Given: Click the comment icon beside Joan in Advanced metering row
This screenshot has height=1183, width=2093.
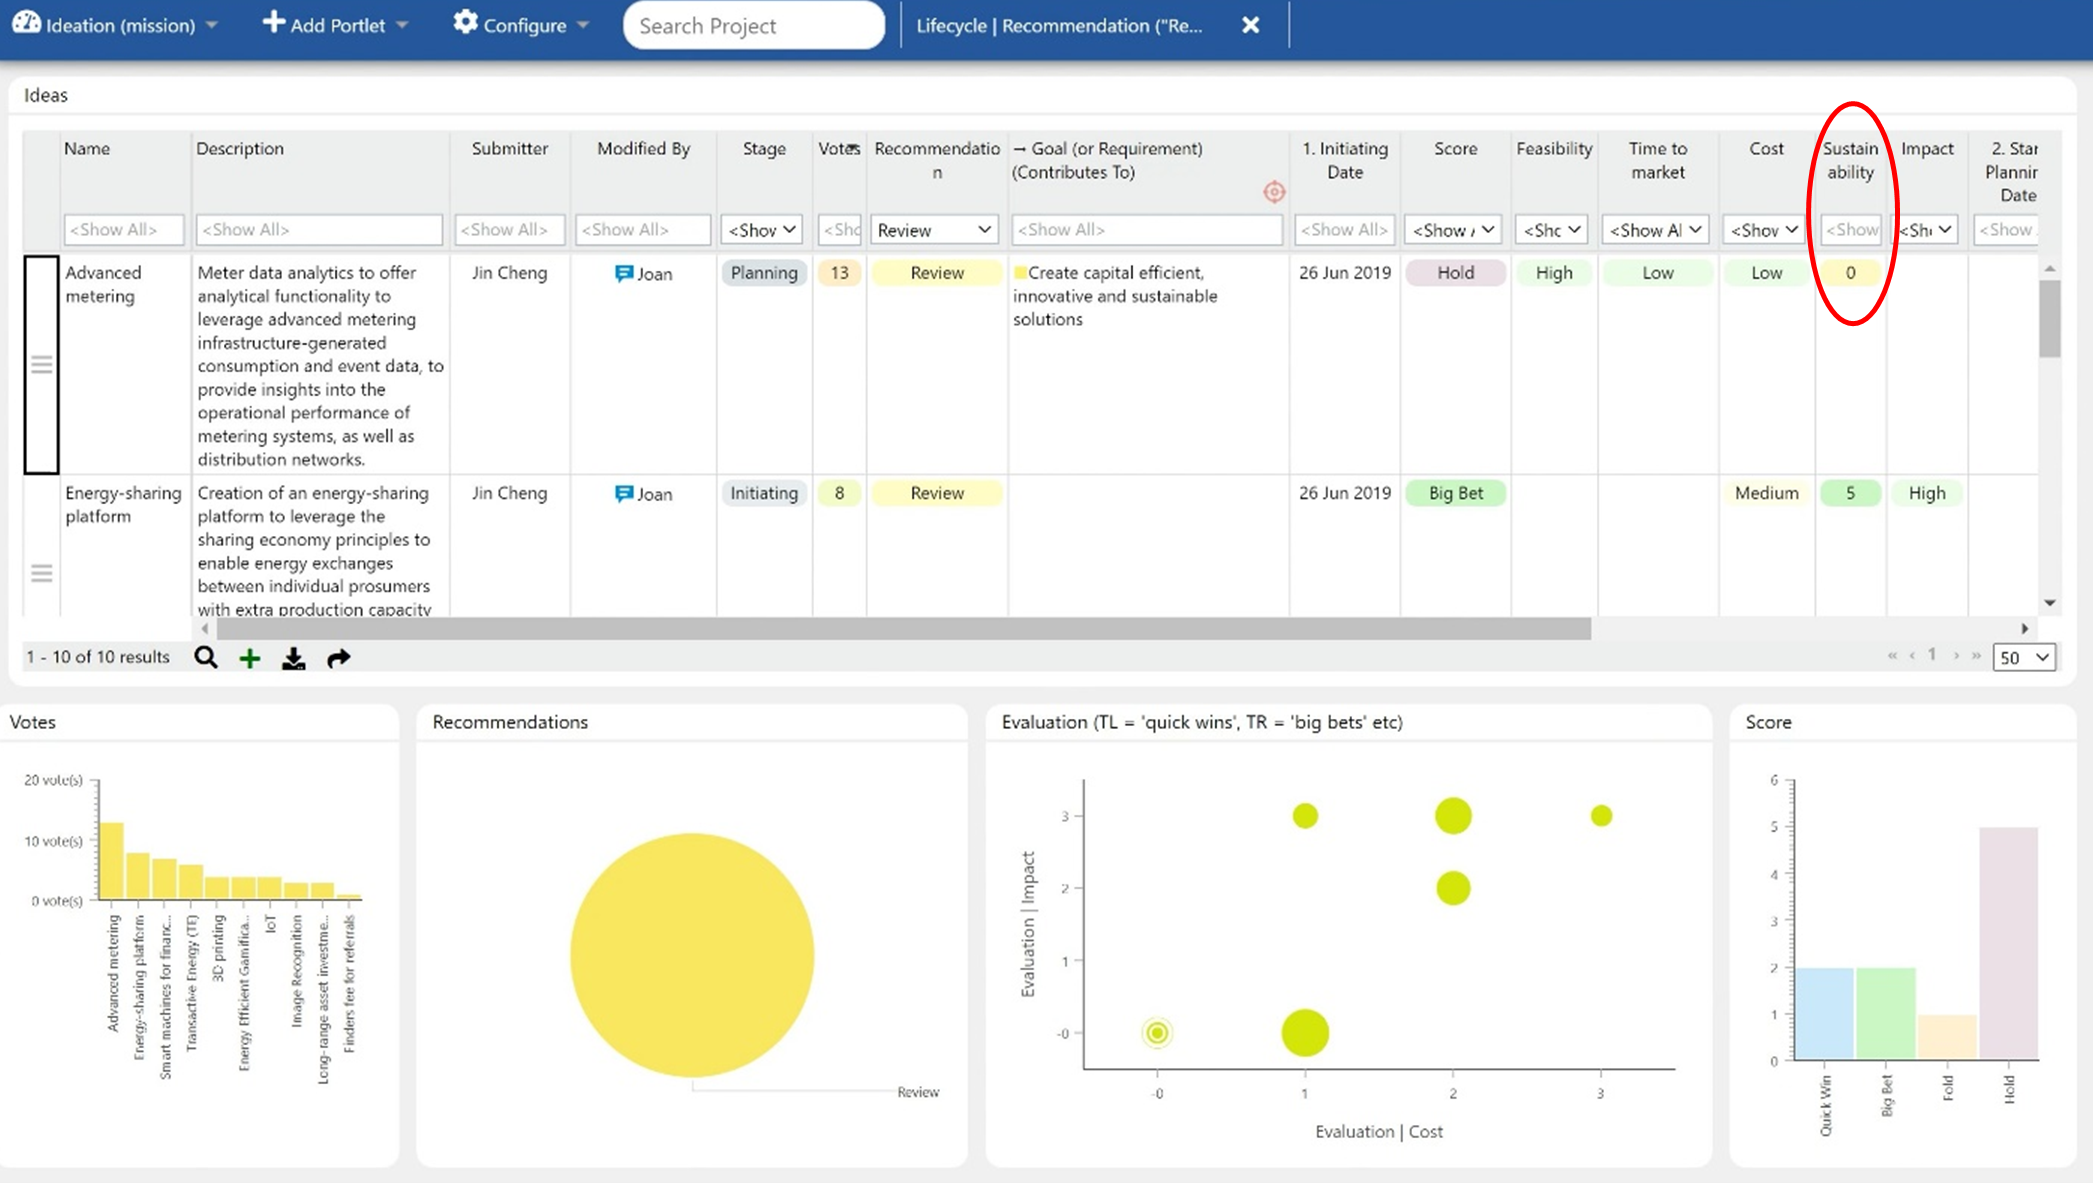Looking at the screenshot, I should pyautogui.click(x=624, y=274).
